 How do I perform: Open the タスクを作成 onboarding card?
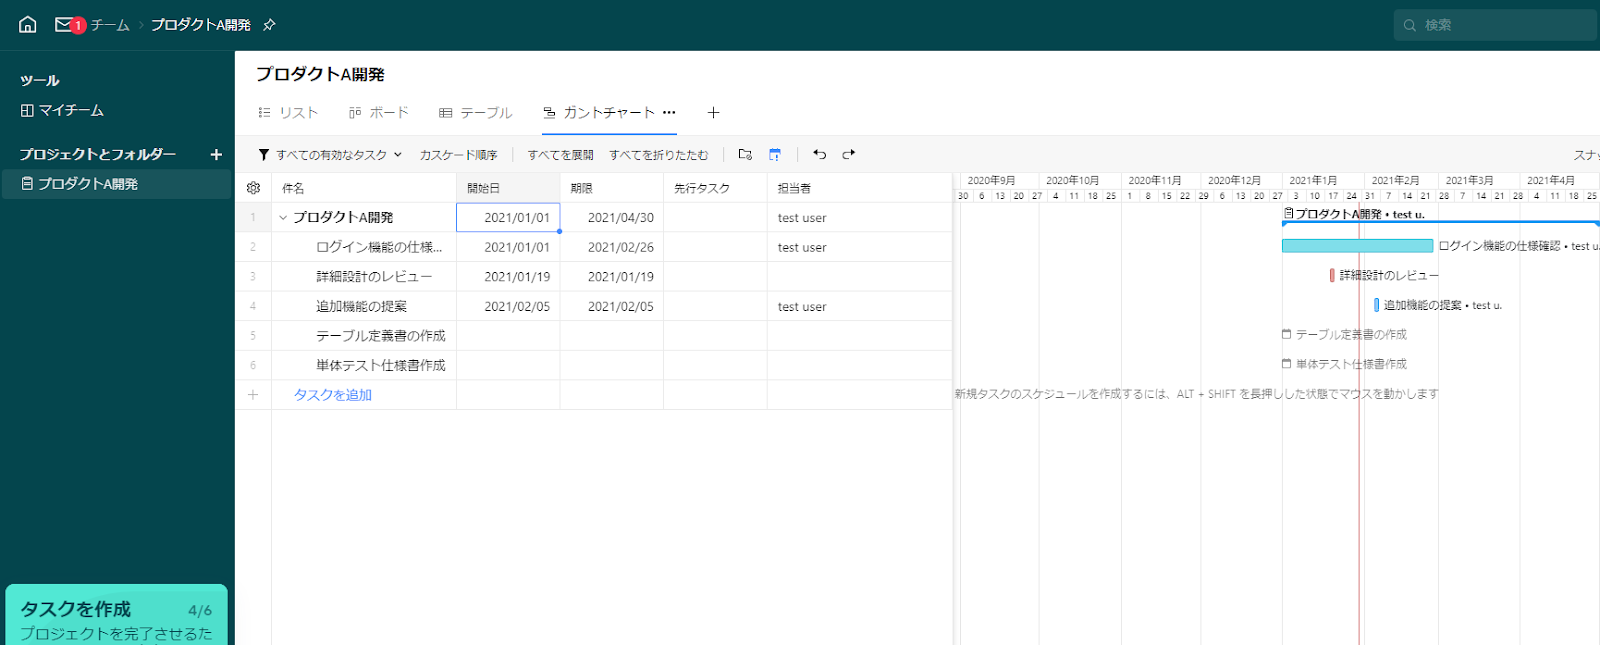tap(116, 615)
